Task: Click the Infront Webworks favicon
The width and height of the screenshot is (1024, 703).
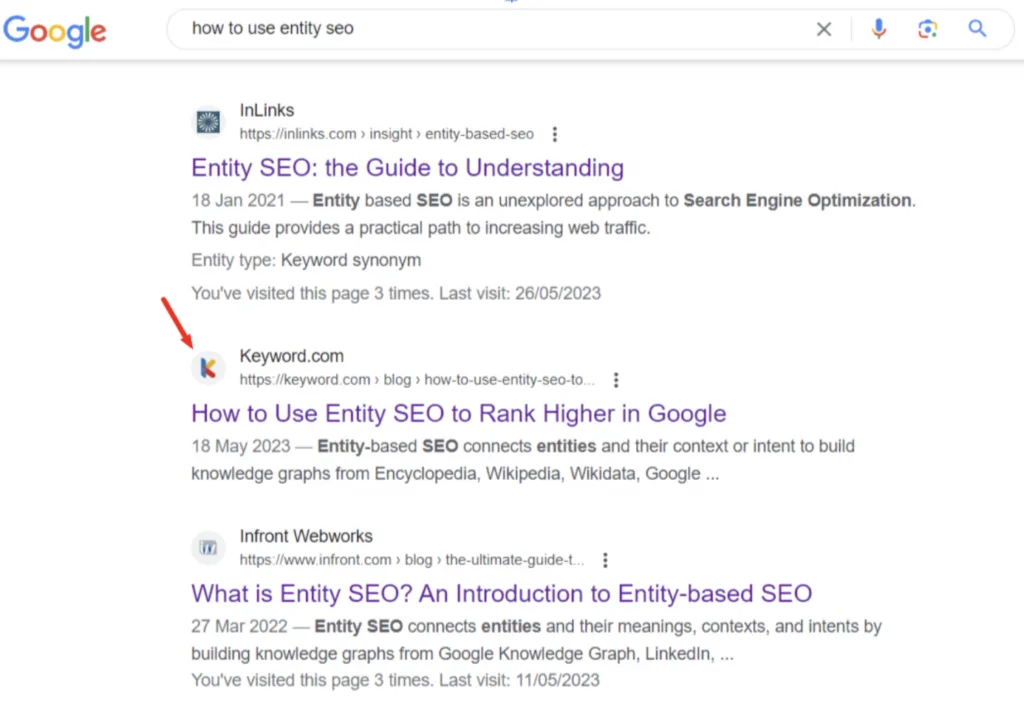Action: (208, 547)
